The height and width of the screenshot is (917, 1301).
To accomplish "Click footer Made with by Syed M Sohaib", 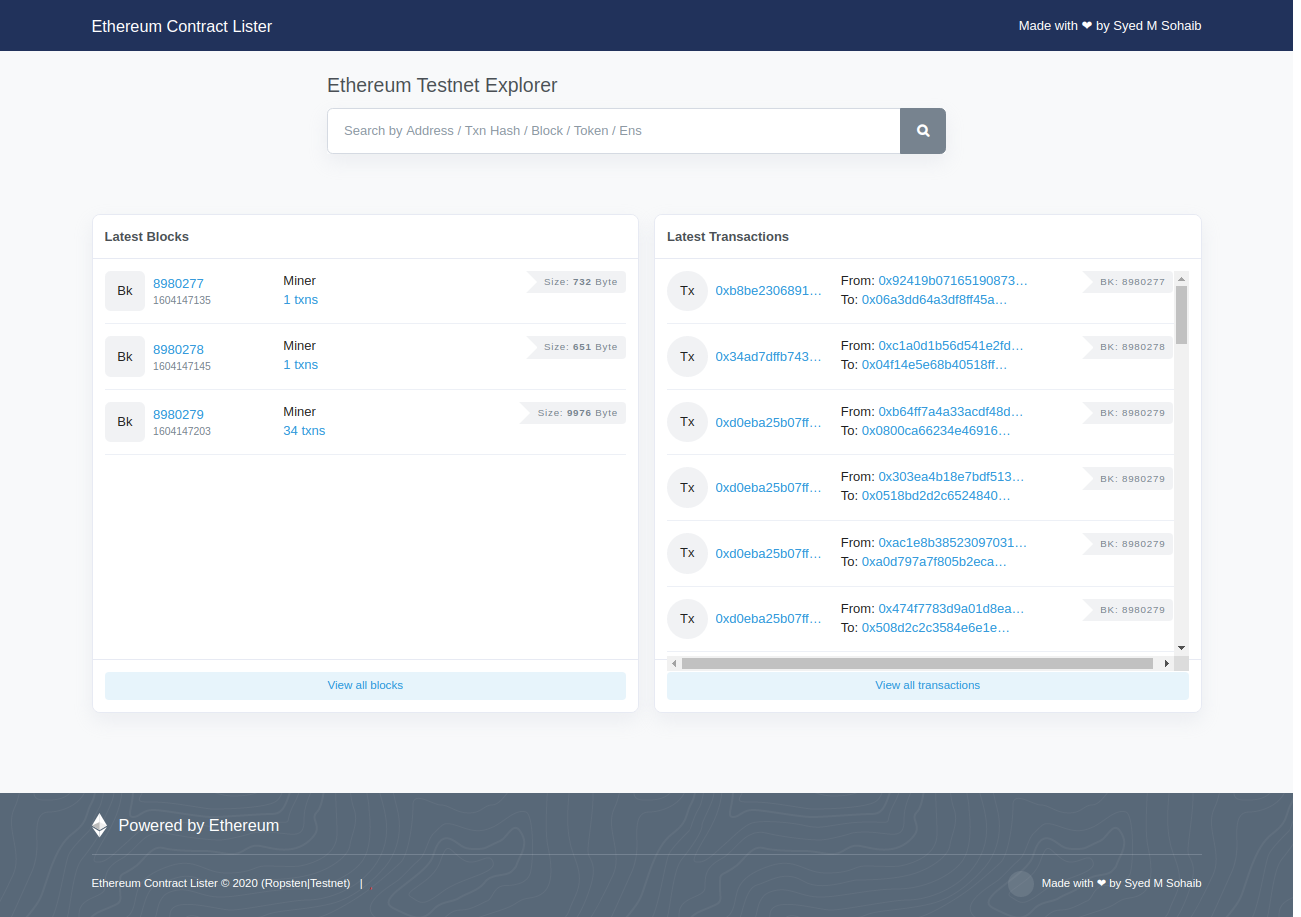I will point(1121,883).
